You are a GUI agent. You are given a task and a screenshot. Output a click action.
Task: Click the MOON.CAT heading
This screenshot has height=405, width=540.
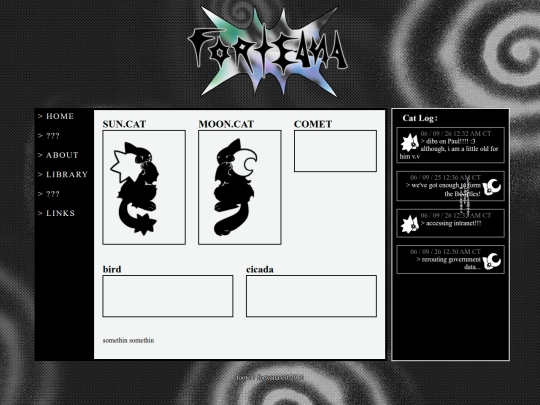tap(226, 124)
